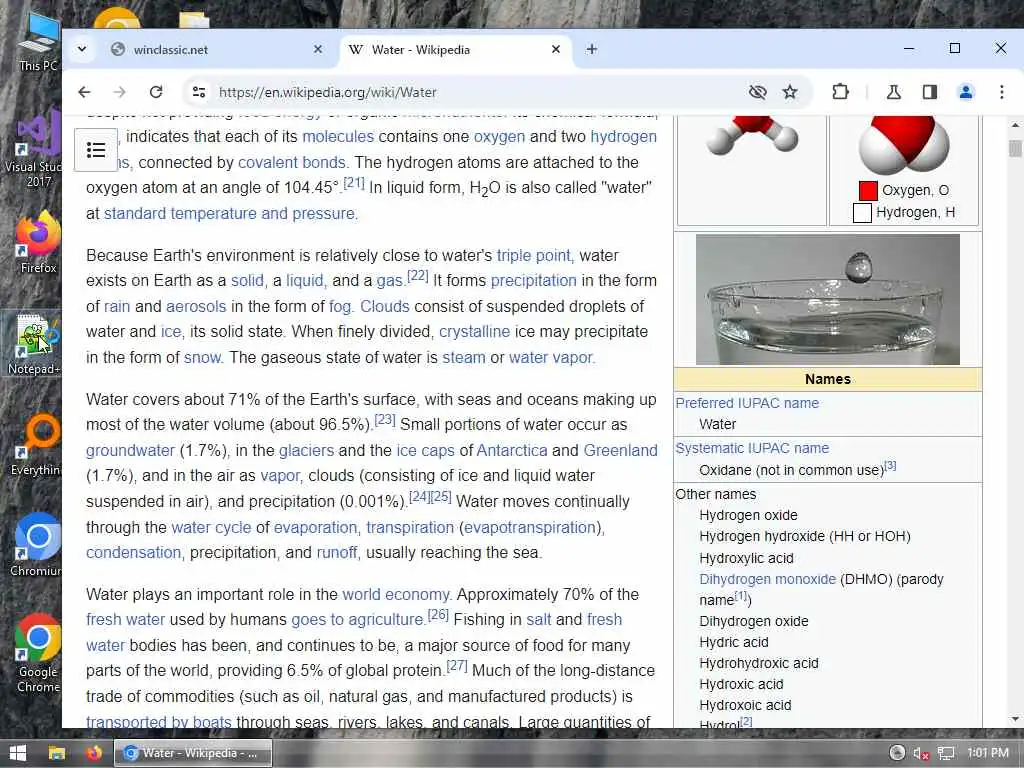
Task: Click citation reference [21]
Action: pos(353,183)
